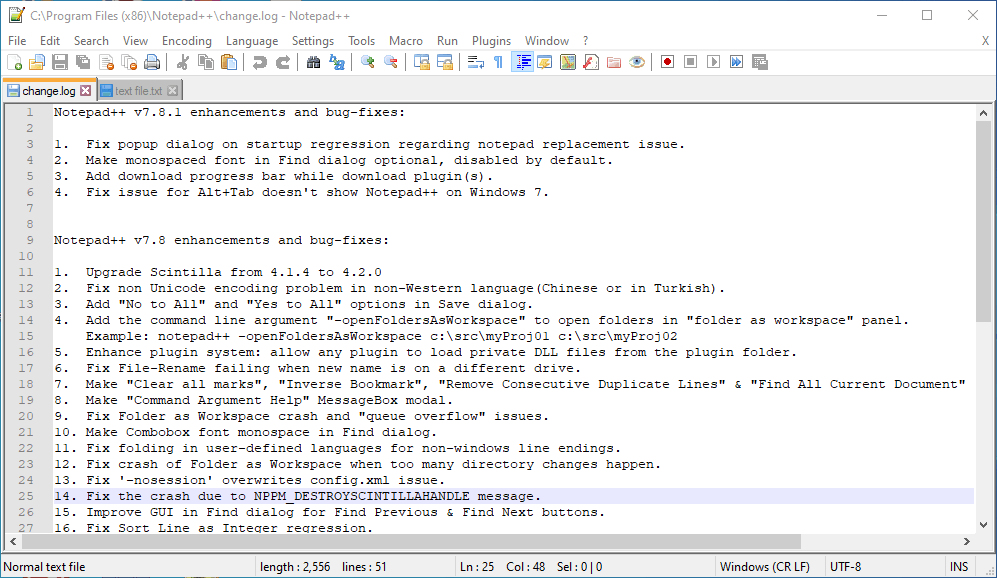Screen dimensions: 997x578
Task: Open the Search menu
Action: click(91, 41)
